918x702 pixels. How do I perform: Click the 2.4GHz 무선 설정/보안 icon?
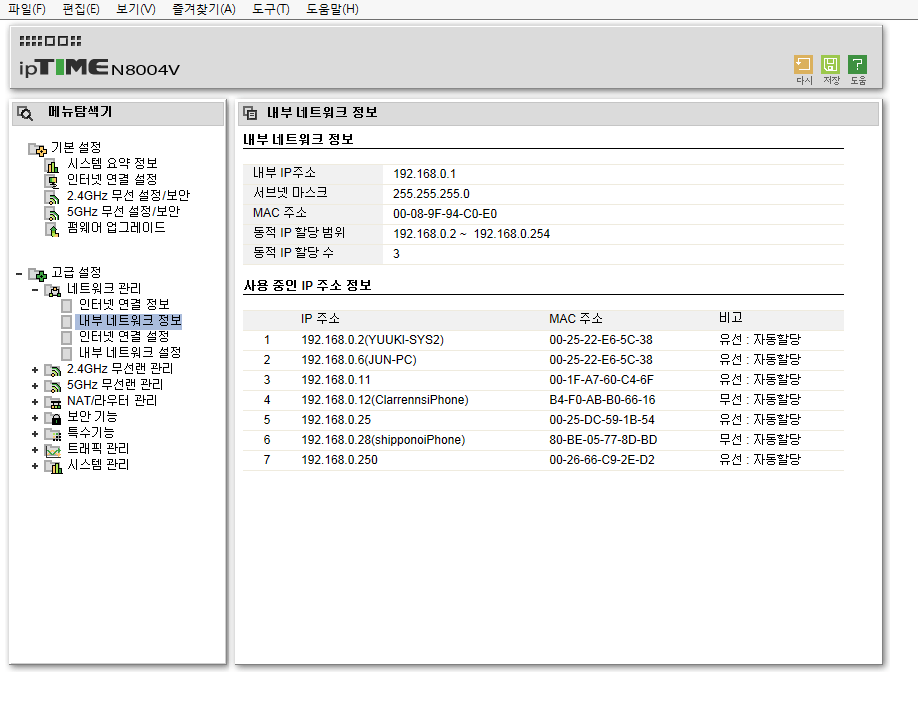click(x=53, y=197)
